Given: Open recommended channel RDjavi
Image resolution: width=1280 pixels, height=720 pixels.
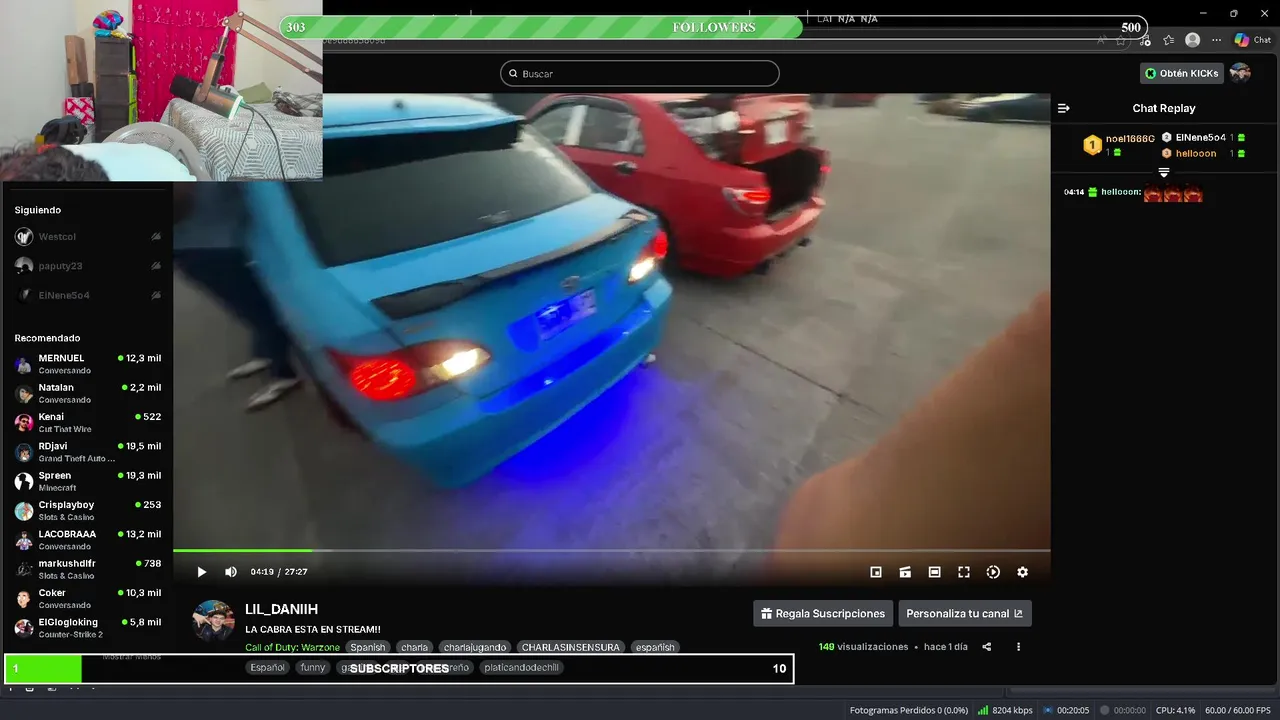Looking at the screenshot, I should tap(88, 452).
